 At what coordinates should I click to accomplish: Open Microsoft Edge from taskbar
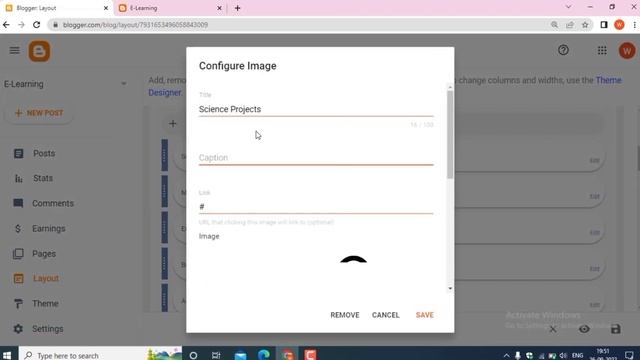pos(264,355)
